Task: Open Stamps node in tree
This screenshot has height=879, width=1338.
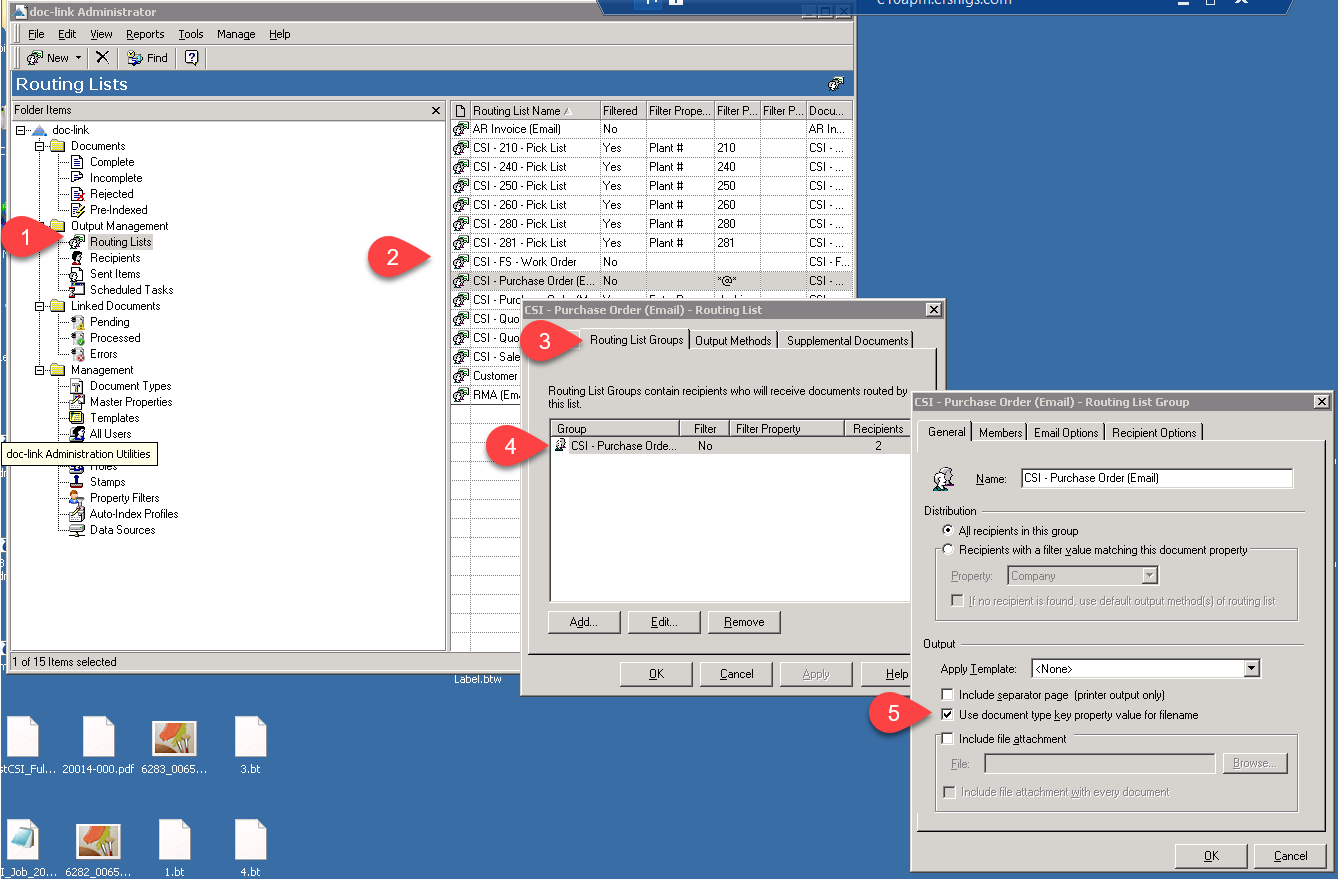Action: coord(107,482)
